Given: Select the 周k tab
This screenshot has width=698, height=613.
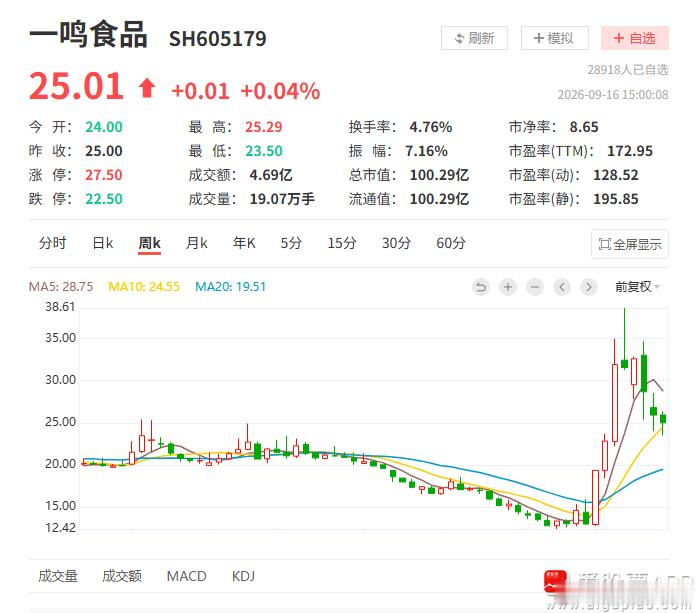Looking at the screenshot, I should 149,243.
